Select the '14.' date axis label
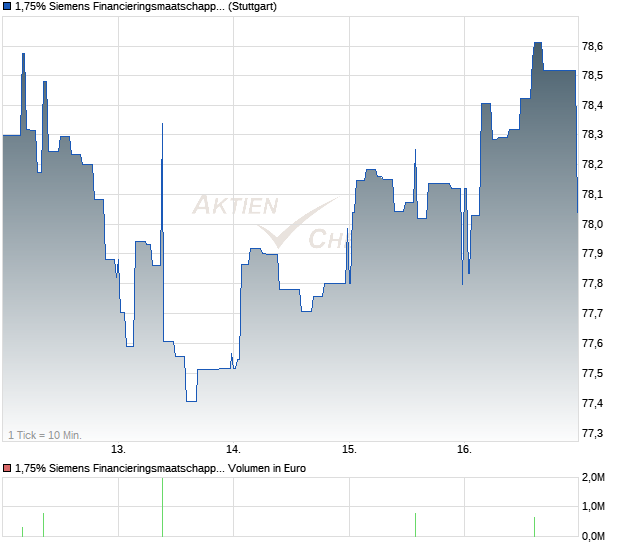 [233, 449]
